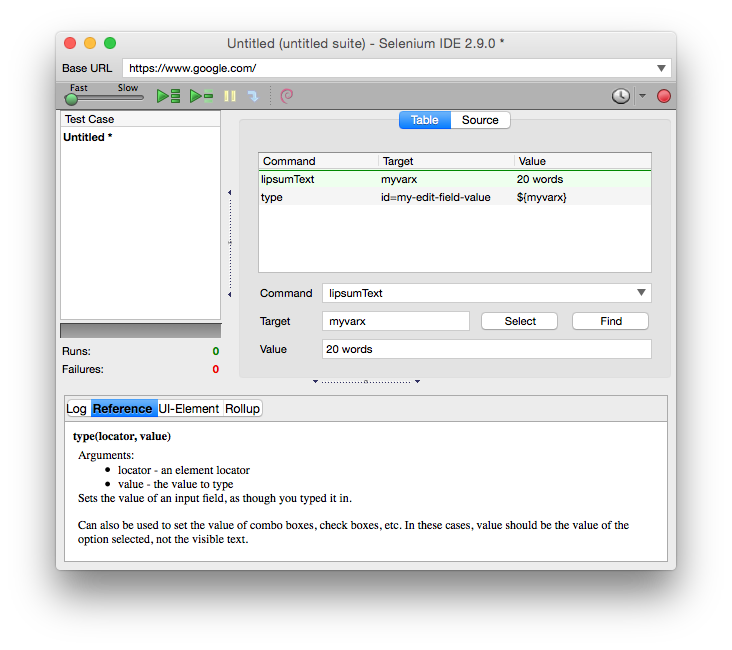732x650 pixels.
Task: Click right arrow on the horizontal splitter
Action: pos(417,382)
